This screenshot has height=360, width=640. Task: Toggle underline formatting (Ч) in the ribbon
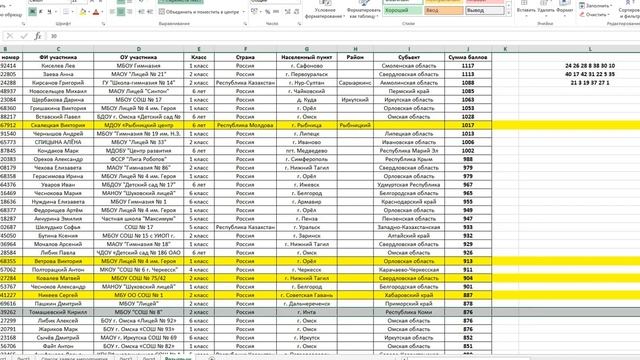click(49, 12)
